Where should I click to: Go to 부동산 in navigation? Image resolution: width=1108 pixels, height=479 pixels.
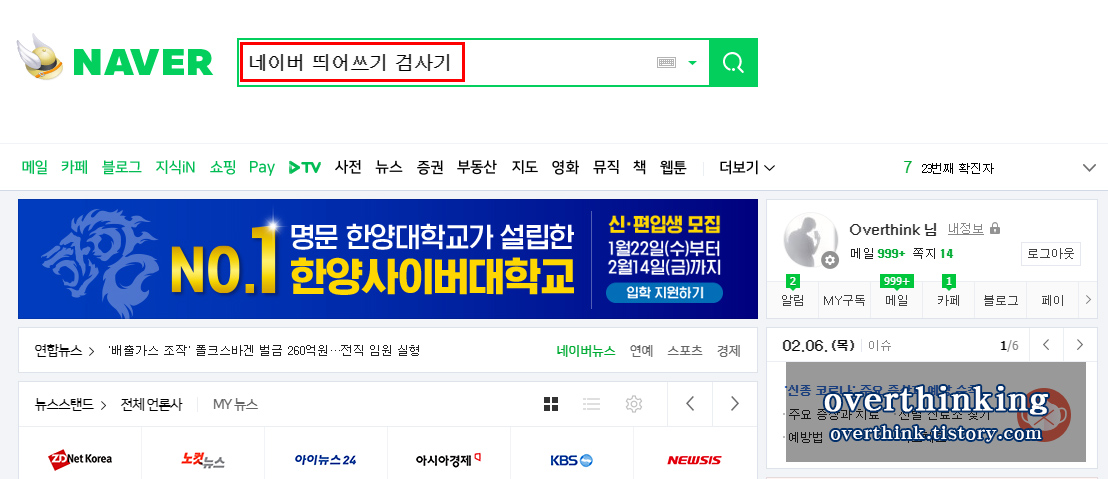(477, 167)
